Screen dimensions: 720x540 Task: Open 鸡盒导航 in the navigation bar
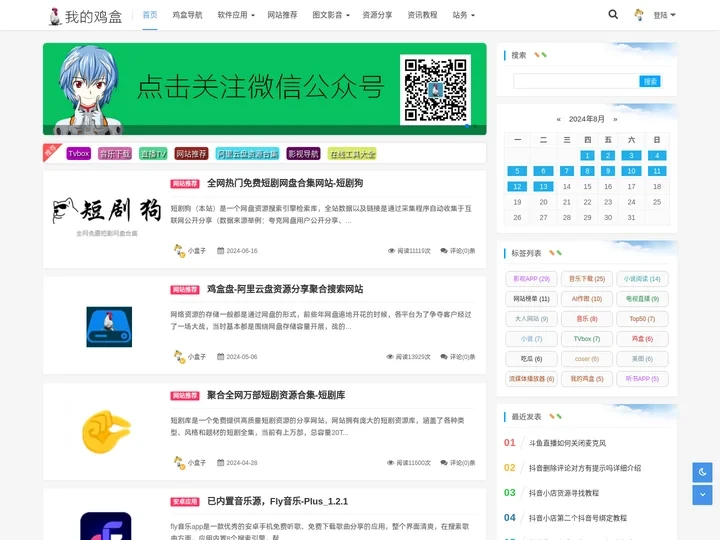187,15
